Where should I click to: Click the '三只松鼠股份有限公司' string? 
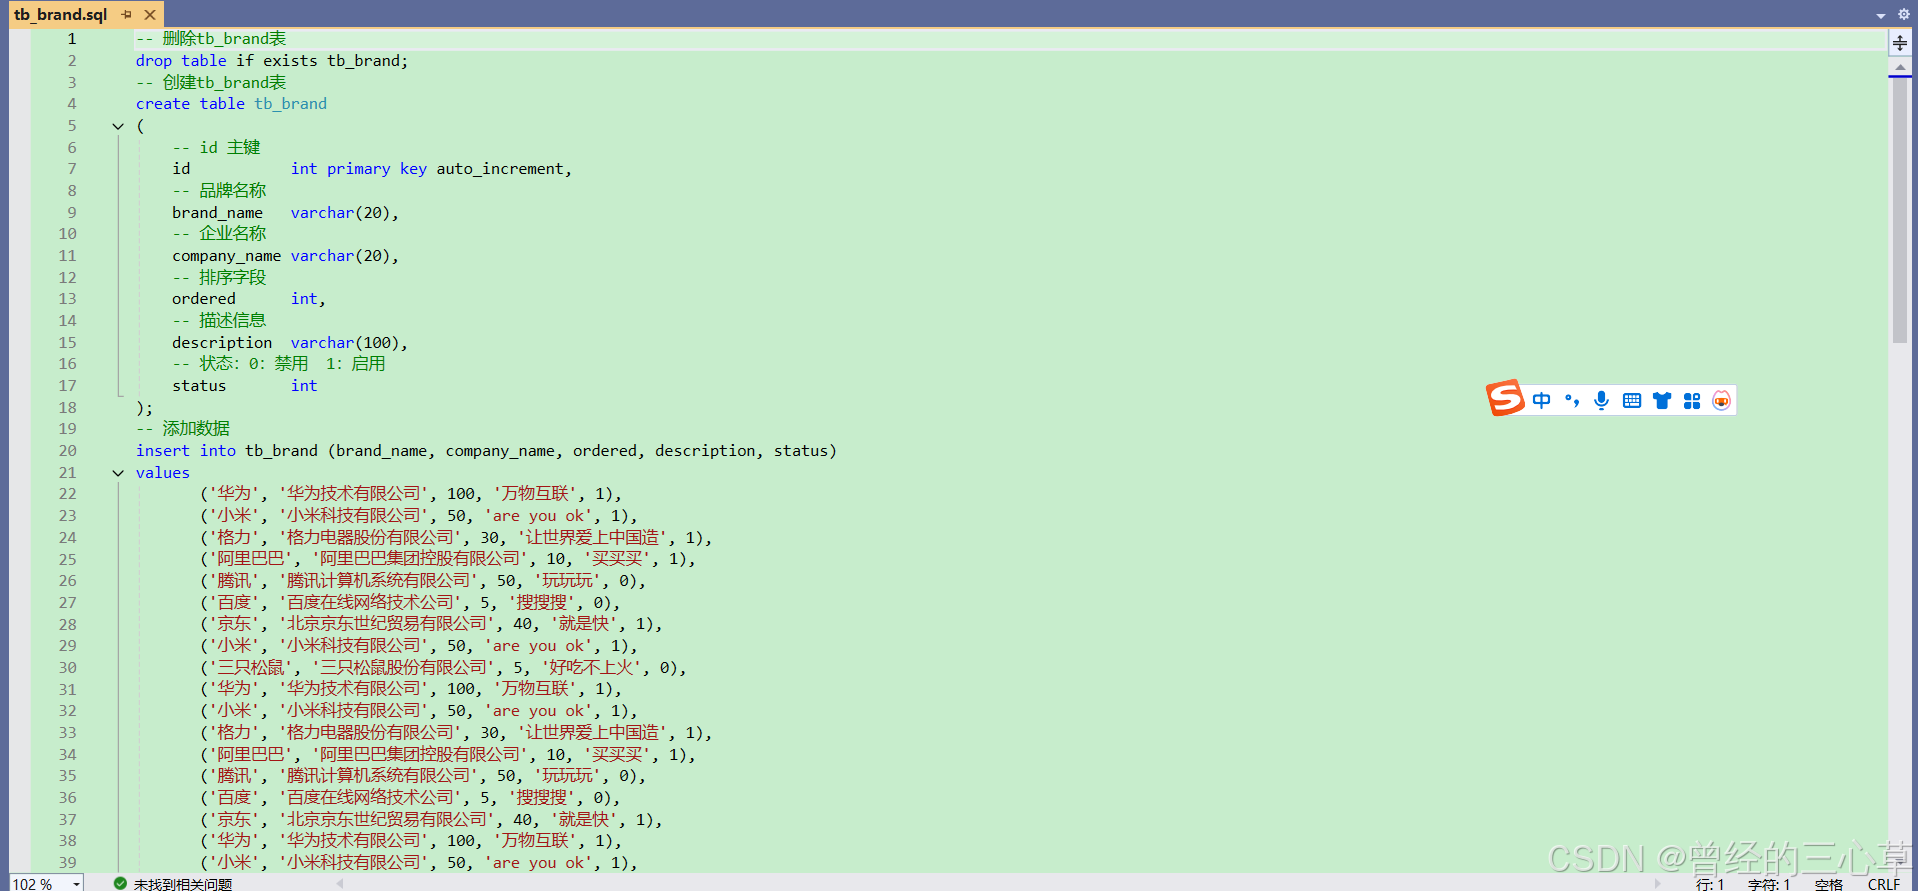pyautogui.click(x=405, y=668)
